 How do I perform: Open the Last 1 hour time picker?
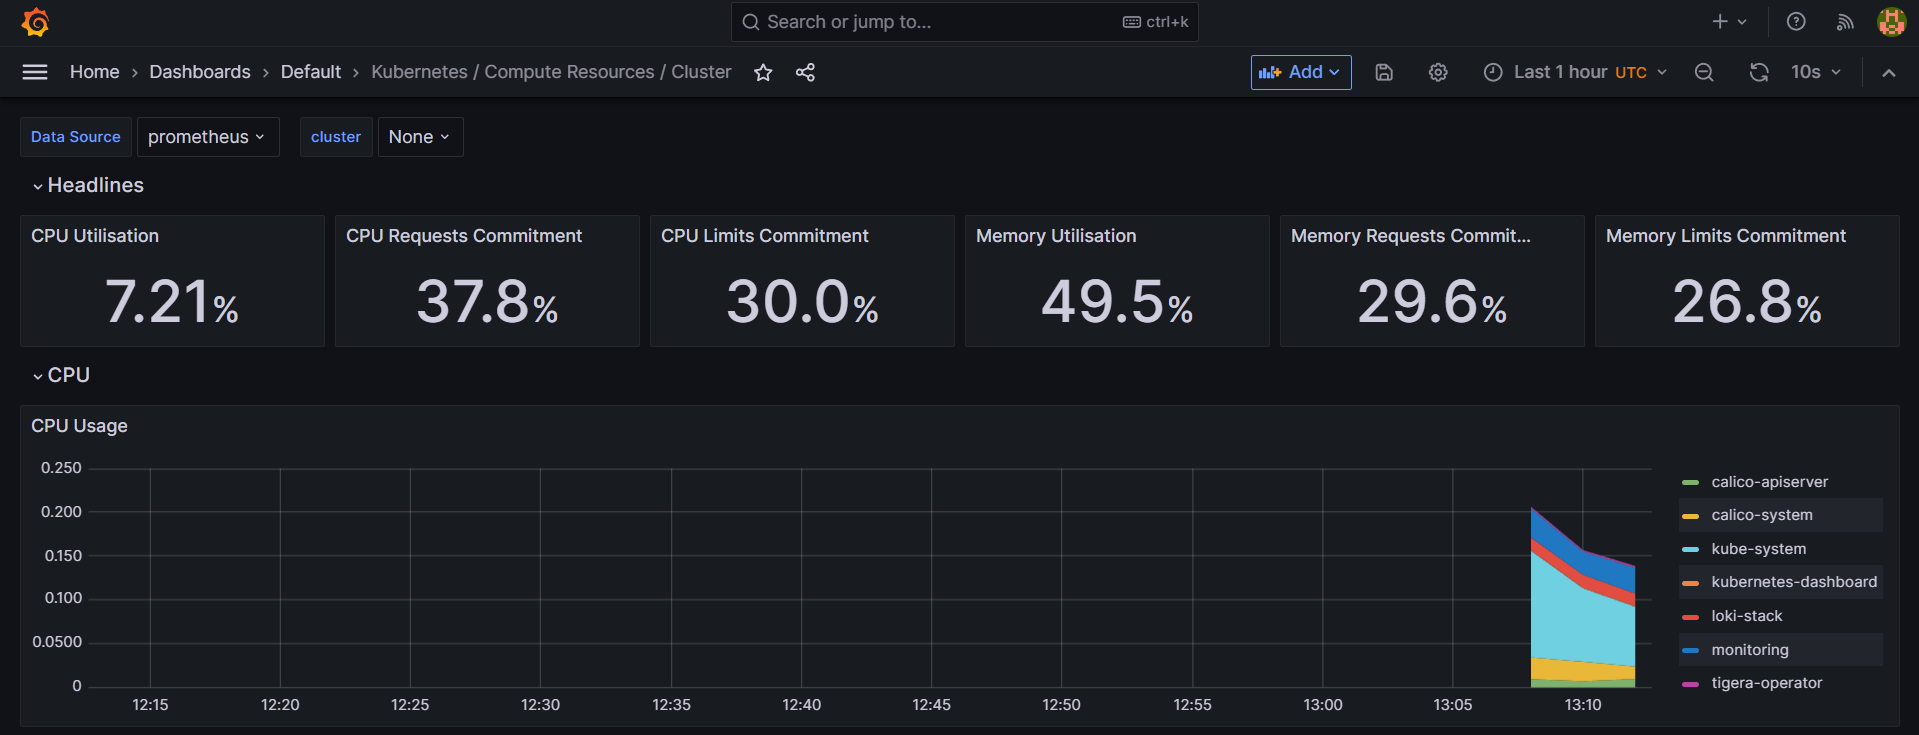click(x=1575, y=72)
